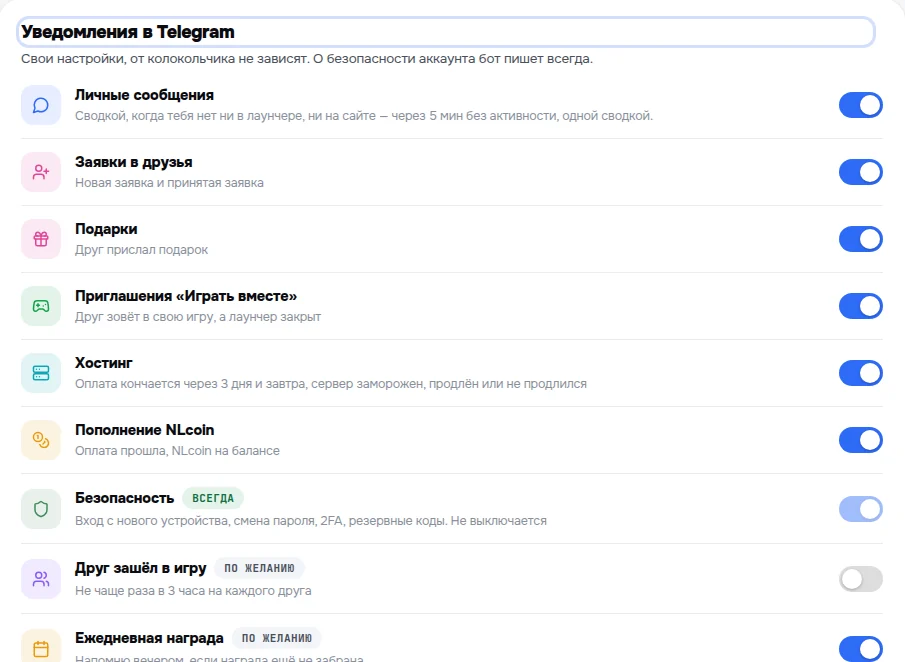The height and width of the screenshot is (662, 905).
Task: Click the Пополнение NLcoin title
Action: click(144, 430)
